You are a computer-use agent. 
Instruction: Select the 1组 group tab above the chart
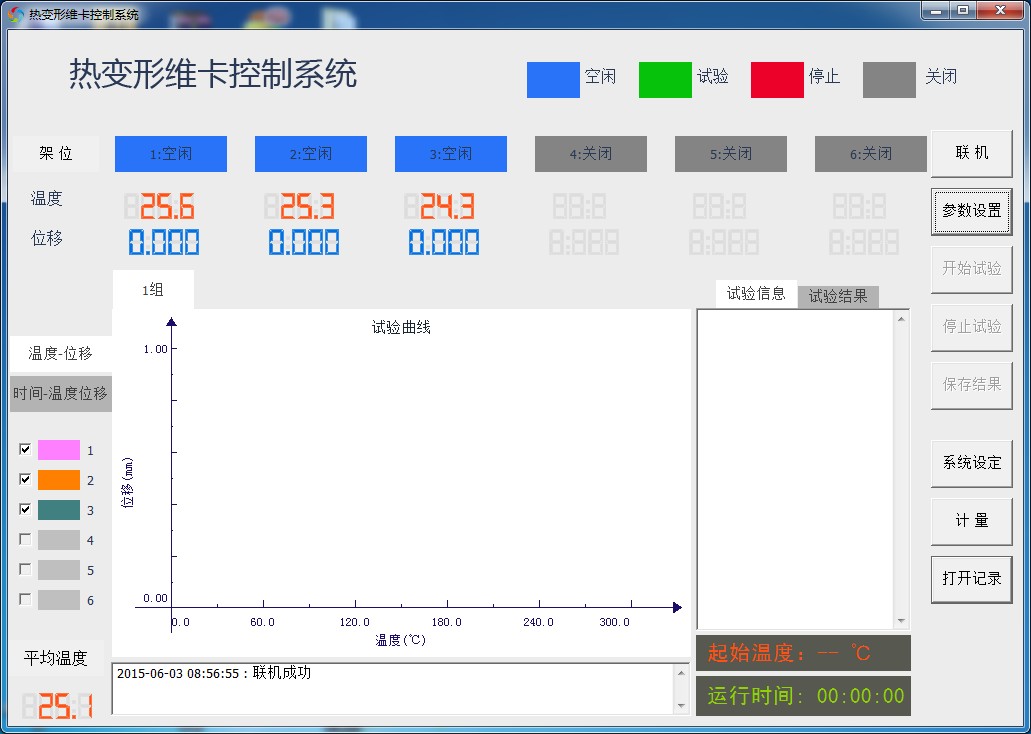pyautogui.click(x=153, y=290)
